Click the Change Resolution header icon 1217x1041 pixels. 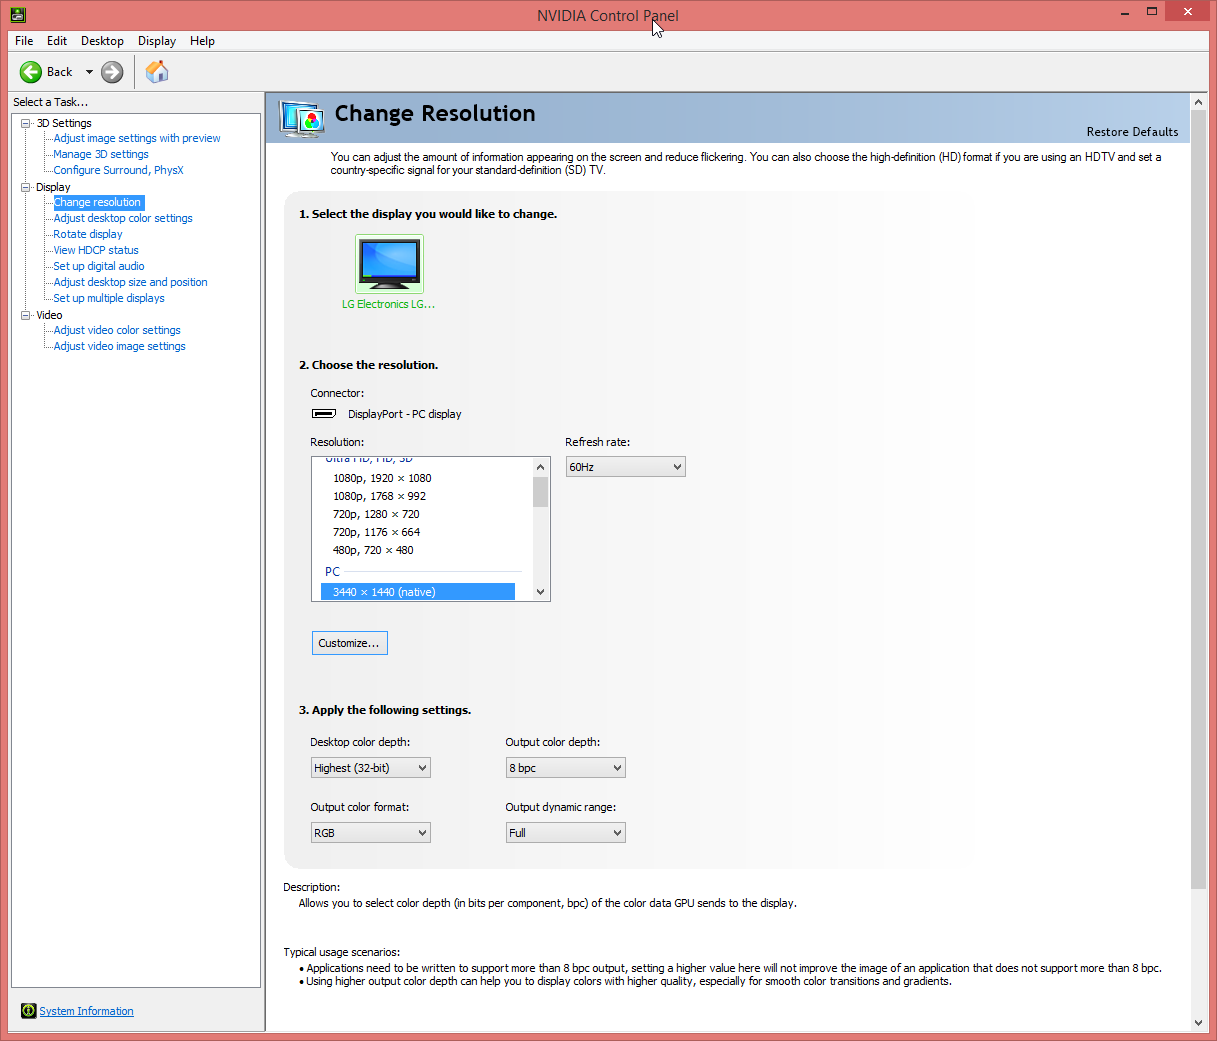(302, 118)
